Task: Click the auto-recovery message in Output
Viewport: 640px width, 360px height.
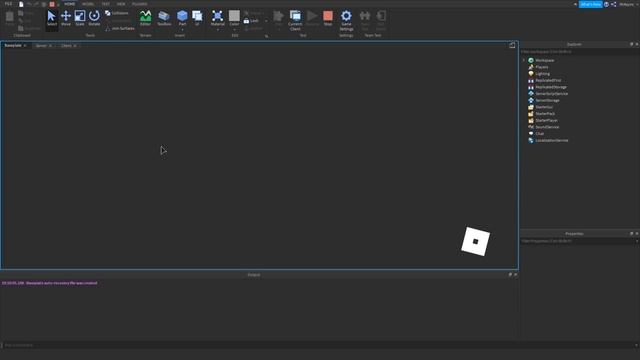Action: pos(49,283)
